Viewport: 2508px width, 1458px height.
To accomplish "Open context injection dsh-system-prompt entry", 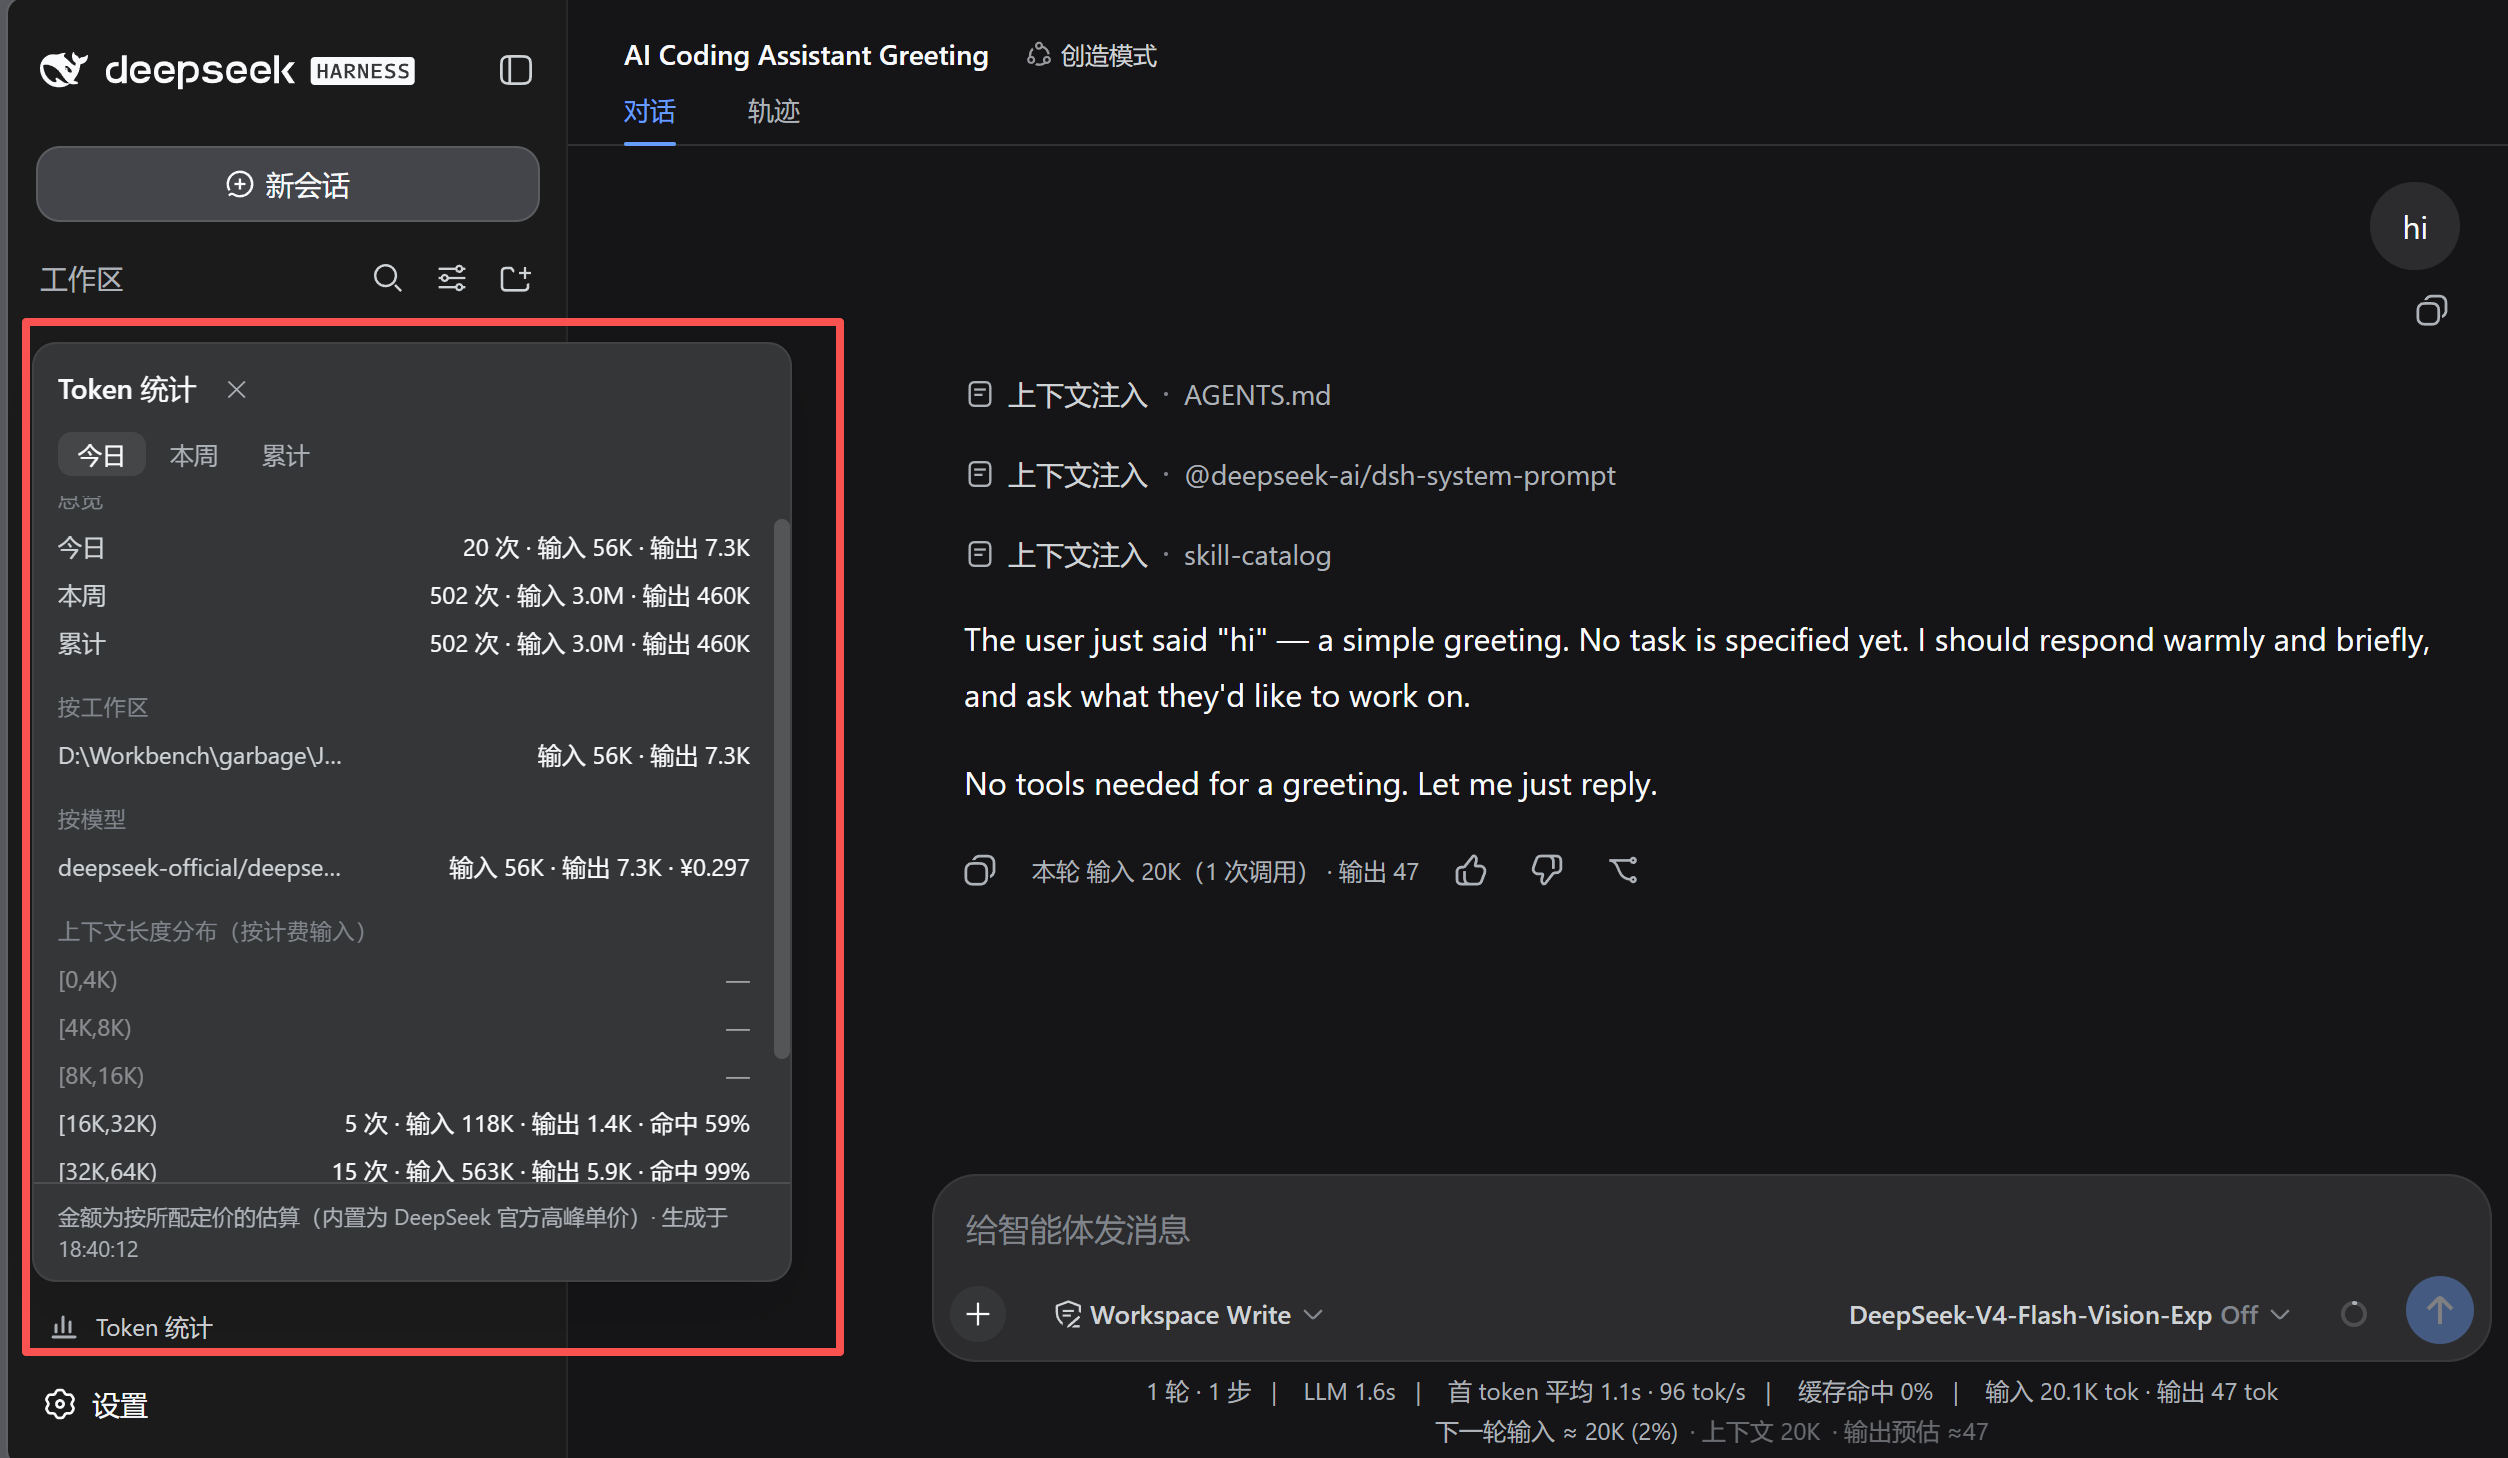I will [1291, 475].
